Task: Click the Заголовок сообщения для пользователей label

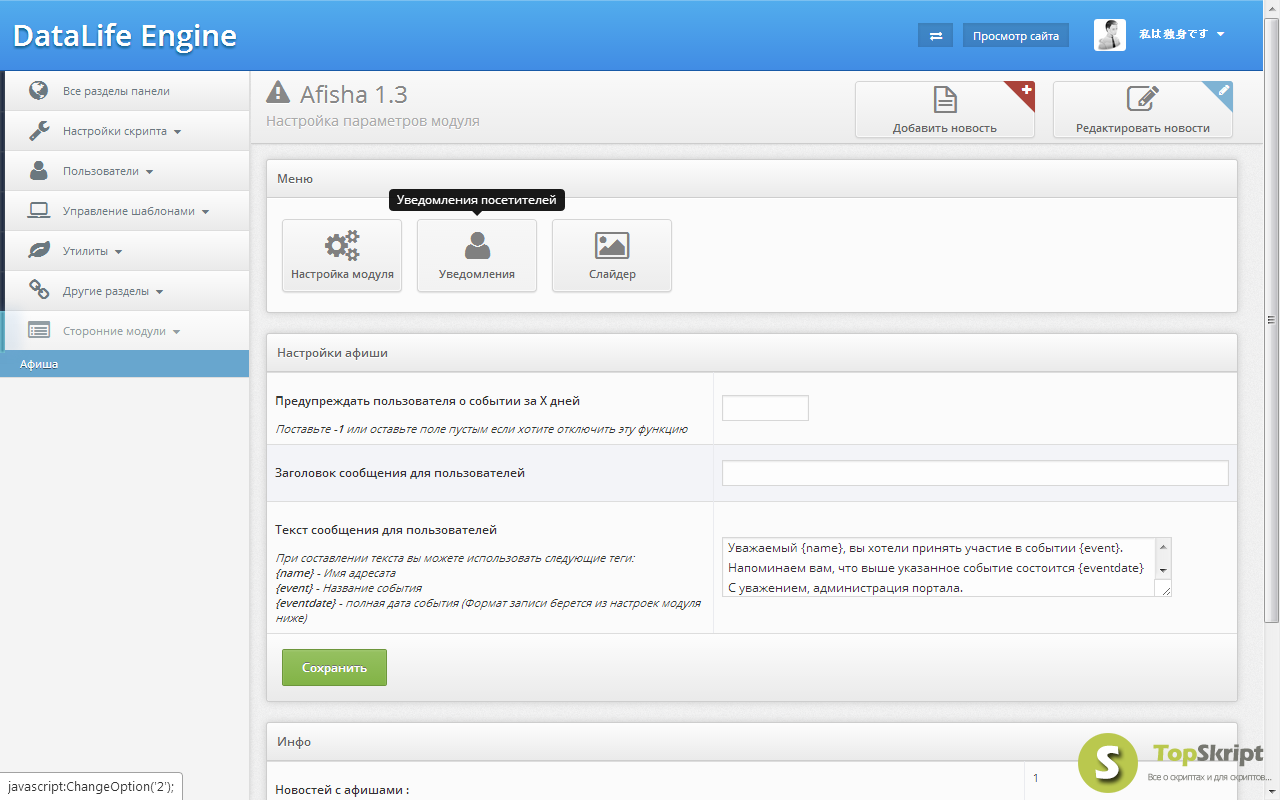Action: (x=400, y=473)
